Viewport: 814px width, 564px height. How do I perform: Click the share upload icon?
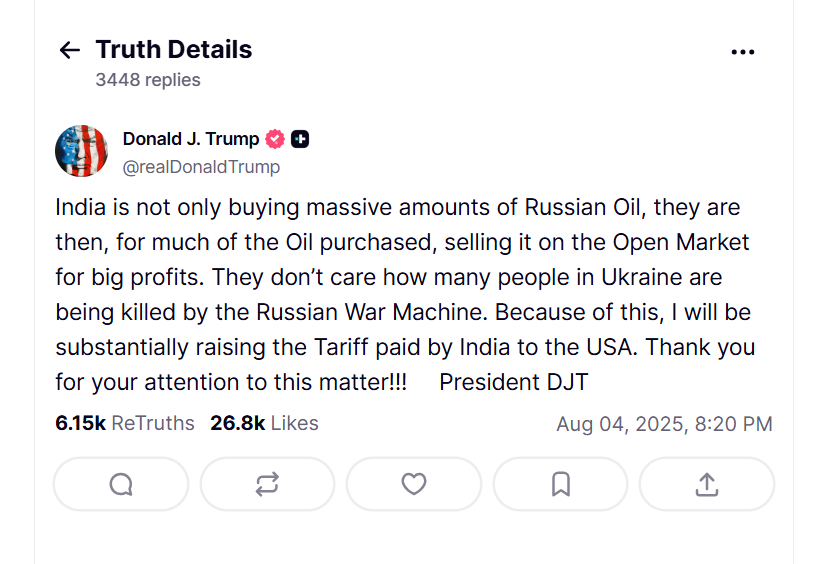(x=707, y=484)
